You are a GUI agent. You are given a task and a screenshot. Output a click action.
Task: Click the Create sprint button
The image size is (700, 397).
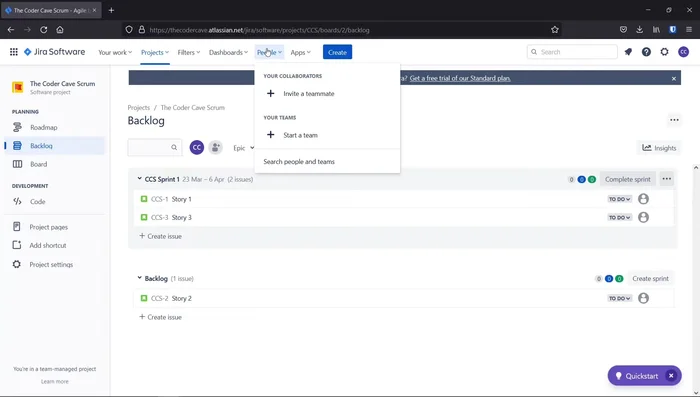(650, 278)
